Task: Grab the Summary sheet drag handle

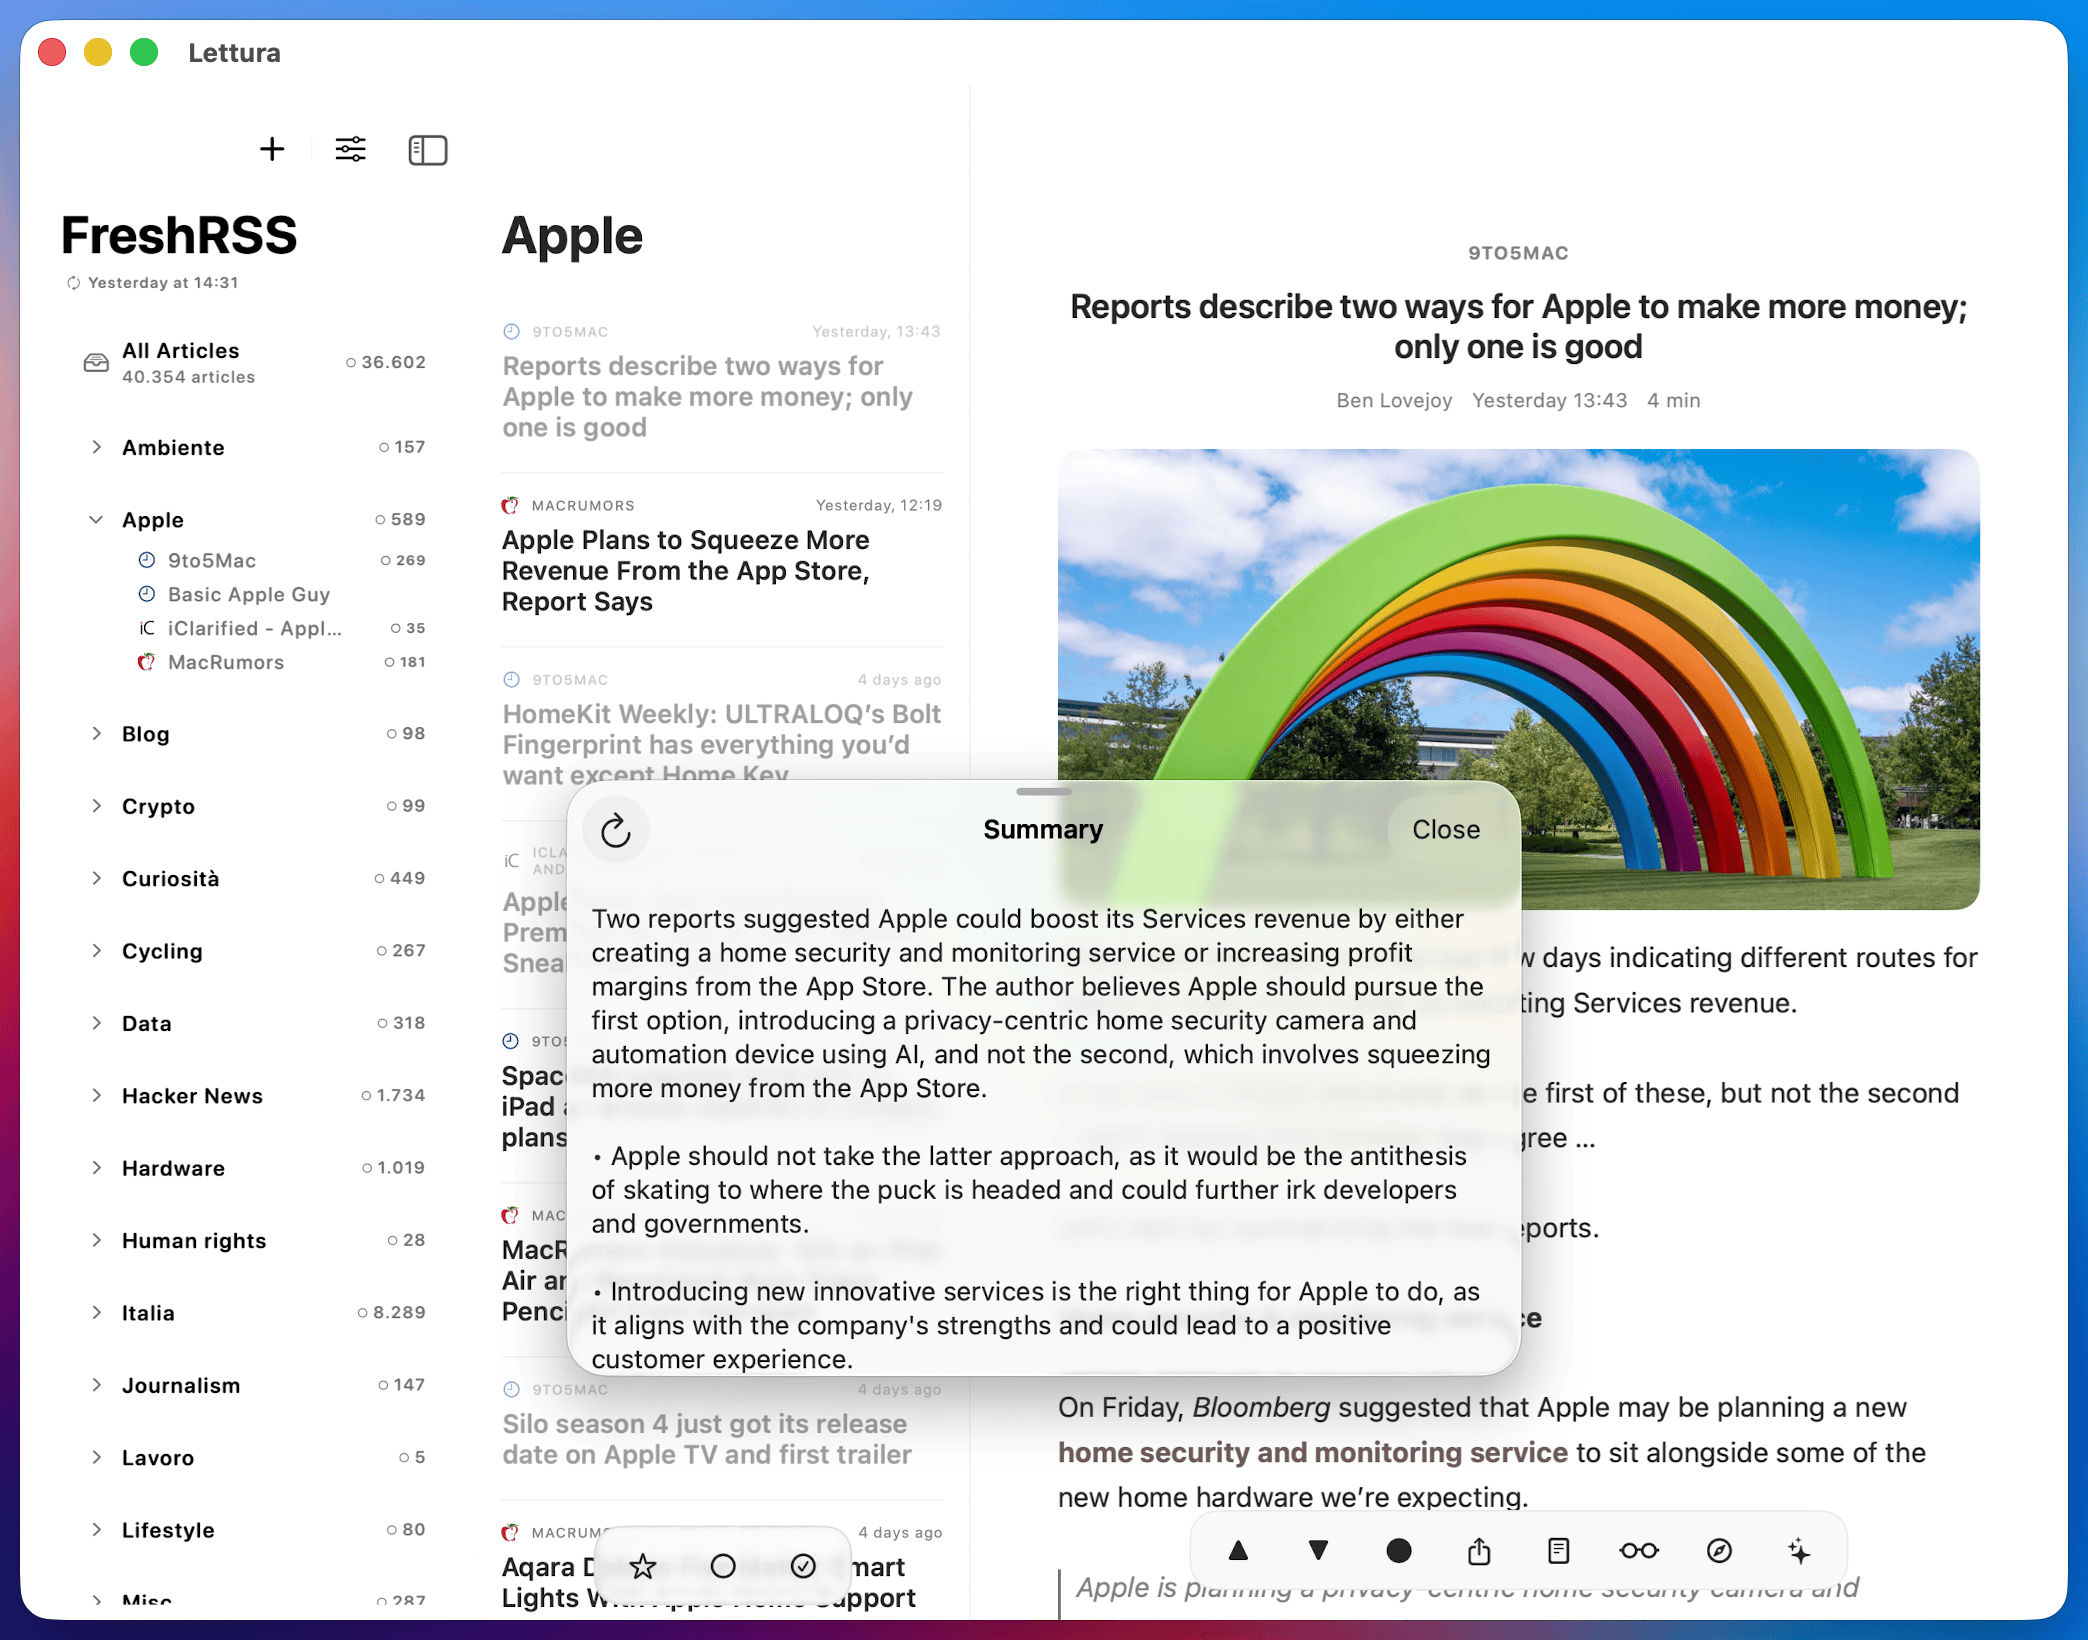Action: point(1043,791)
